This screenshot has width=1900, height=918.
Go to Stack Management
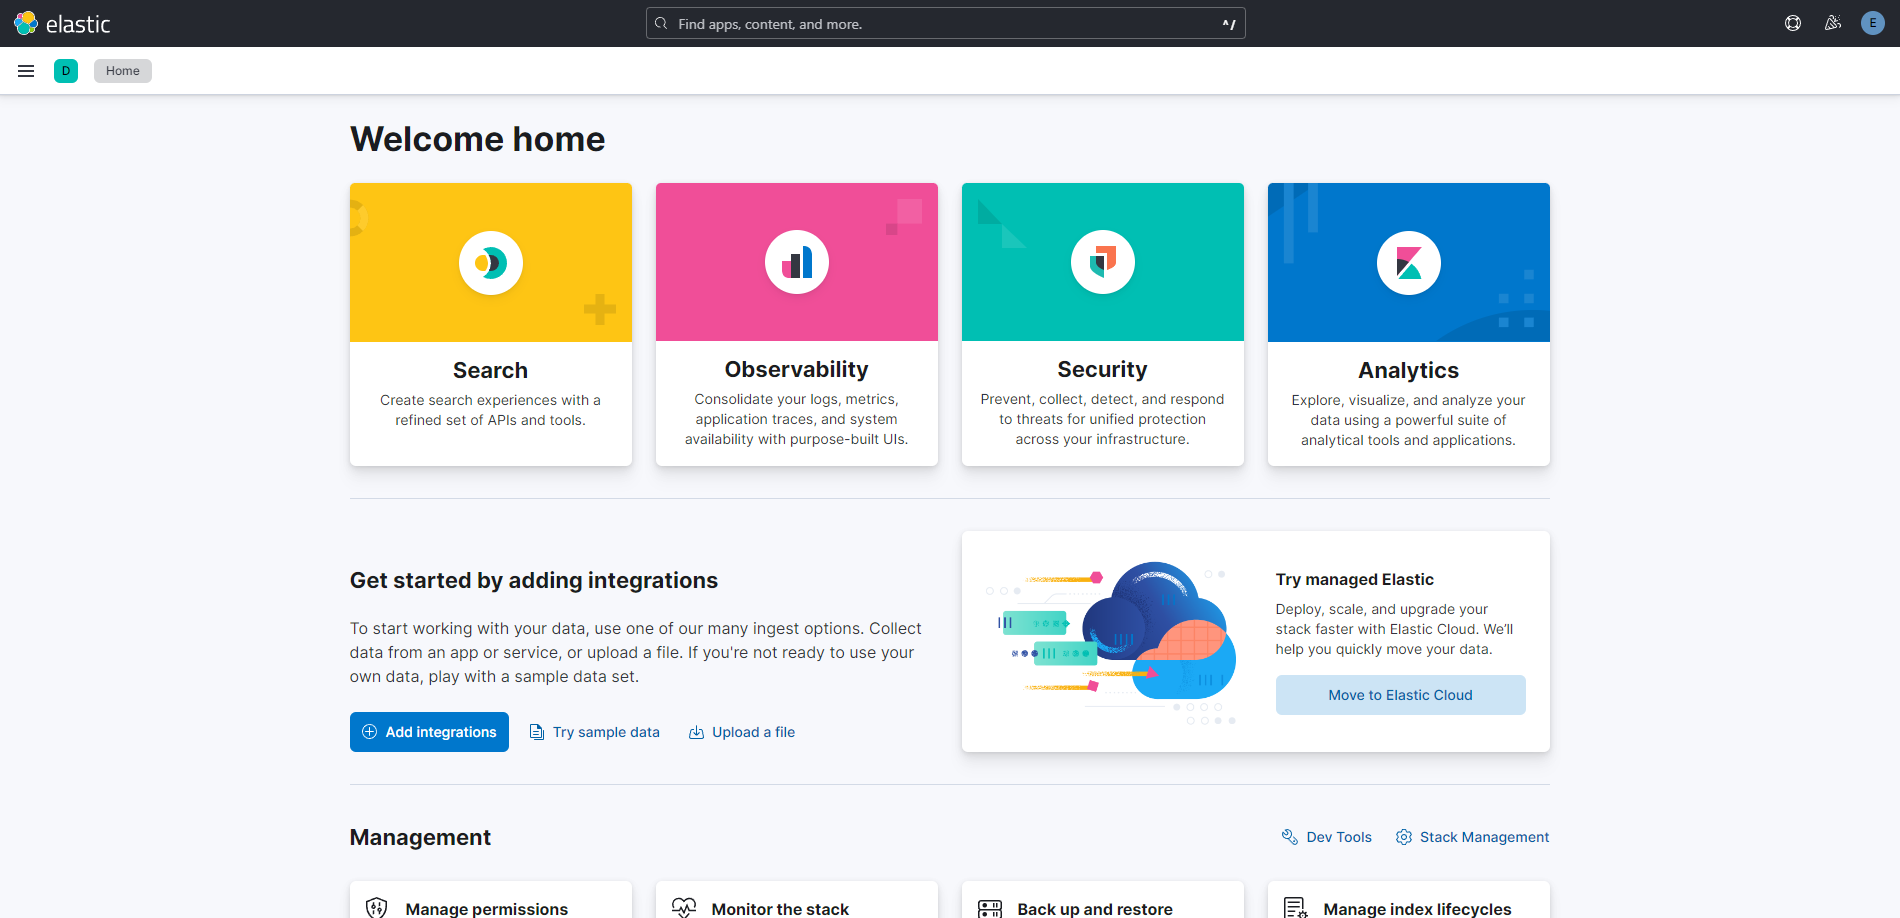1472,837
